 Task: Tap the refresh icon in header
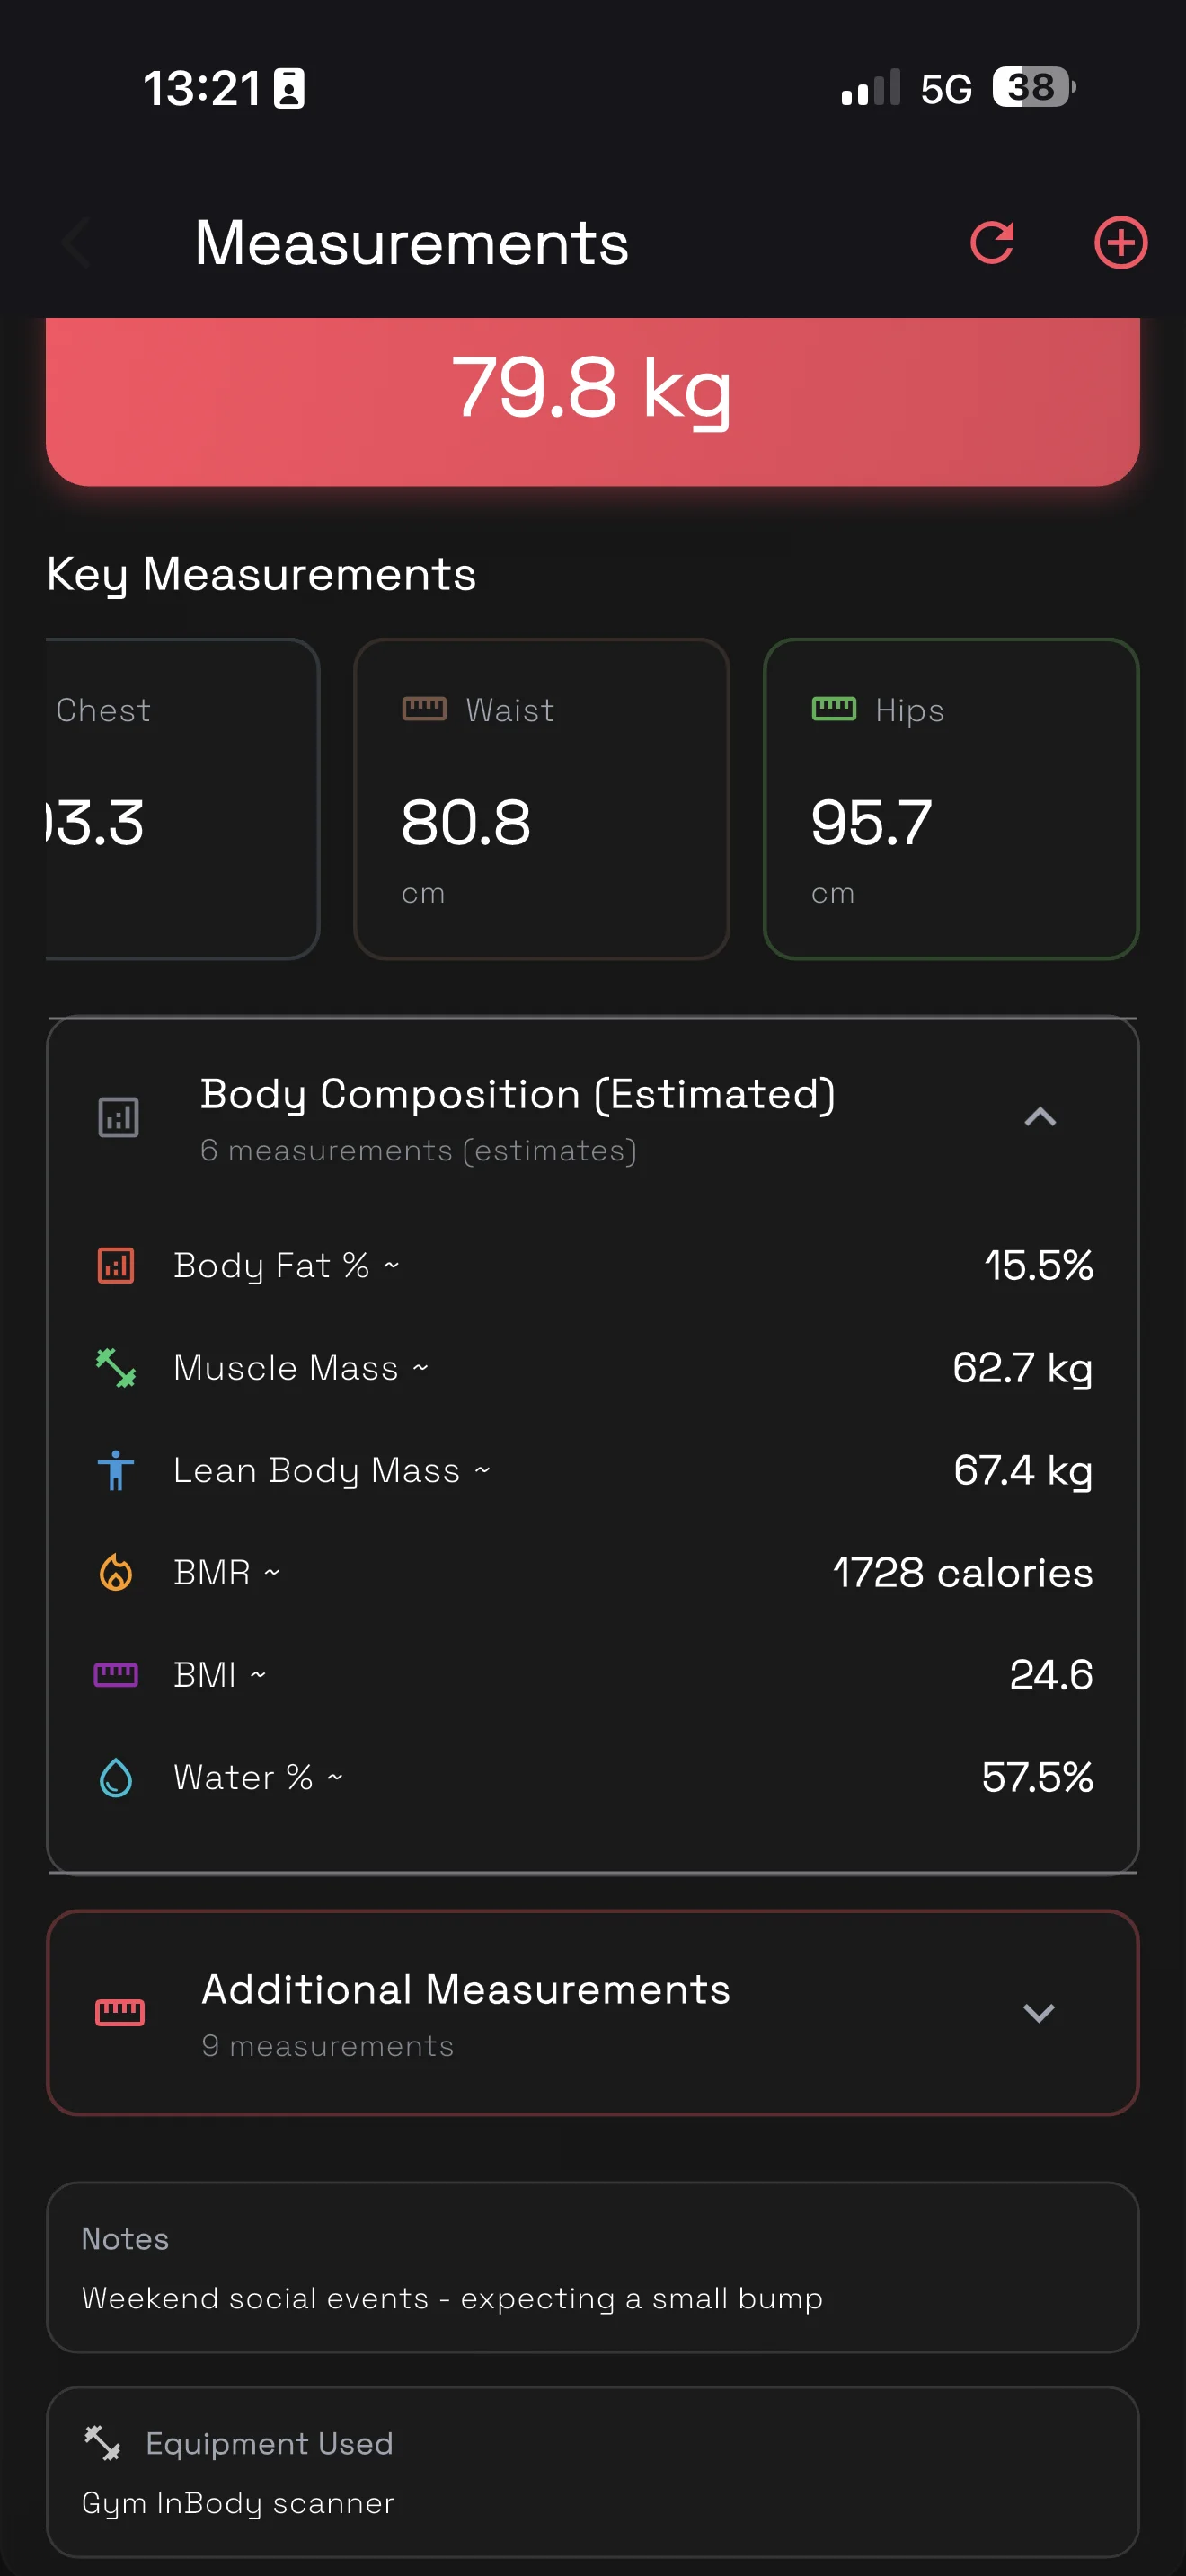coord(991,243)
